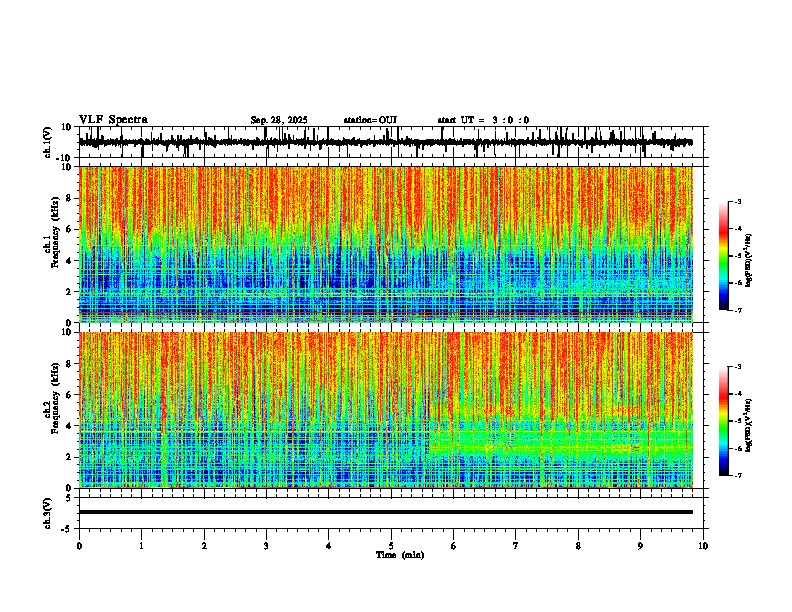Image resolution: width=792 pixels, height=612 pixels.
Task: Click the ch.2 spectrogram color bar
Action: [x=723, y=421]
